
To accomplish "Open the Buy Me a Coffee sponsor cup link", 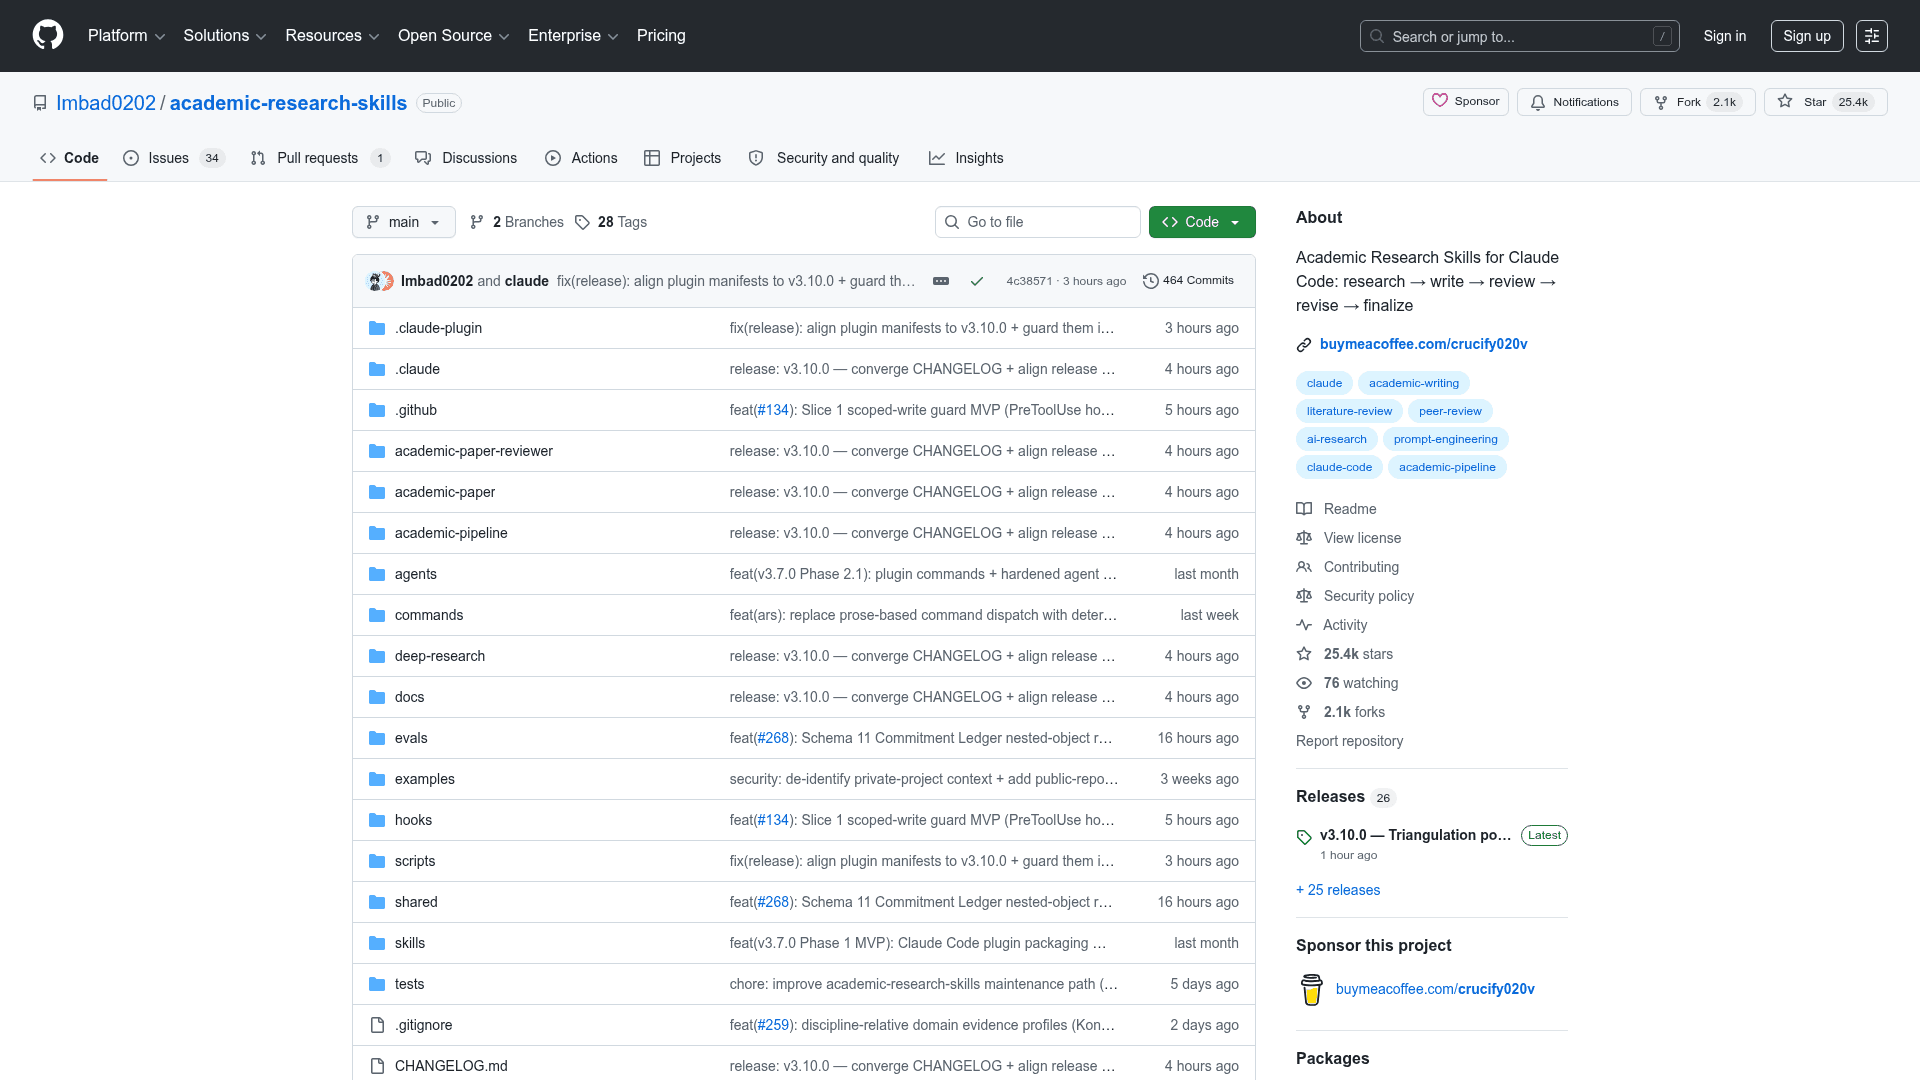I will point(1435,989).
